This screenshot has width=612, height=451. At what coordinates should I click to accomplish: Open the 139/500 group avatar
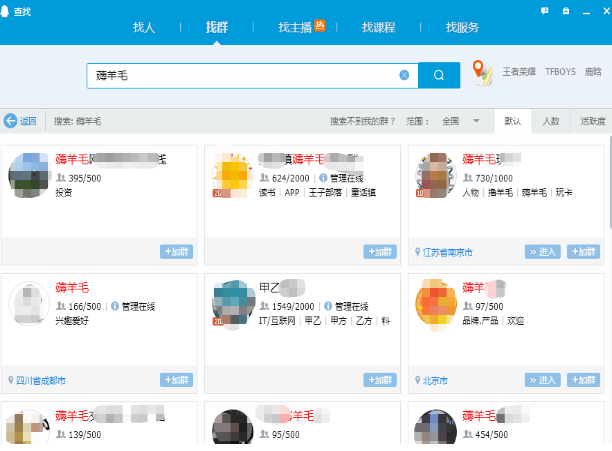(29, 427)
